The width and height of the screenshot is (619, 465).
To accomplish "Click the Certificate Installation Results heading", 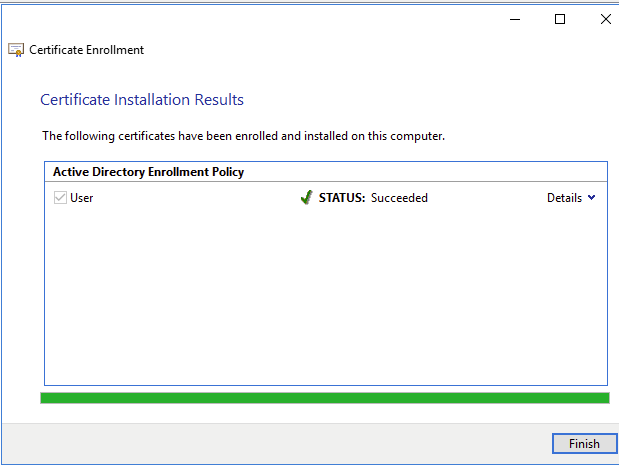I will 142,100.
